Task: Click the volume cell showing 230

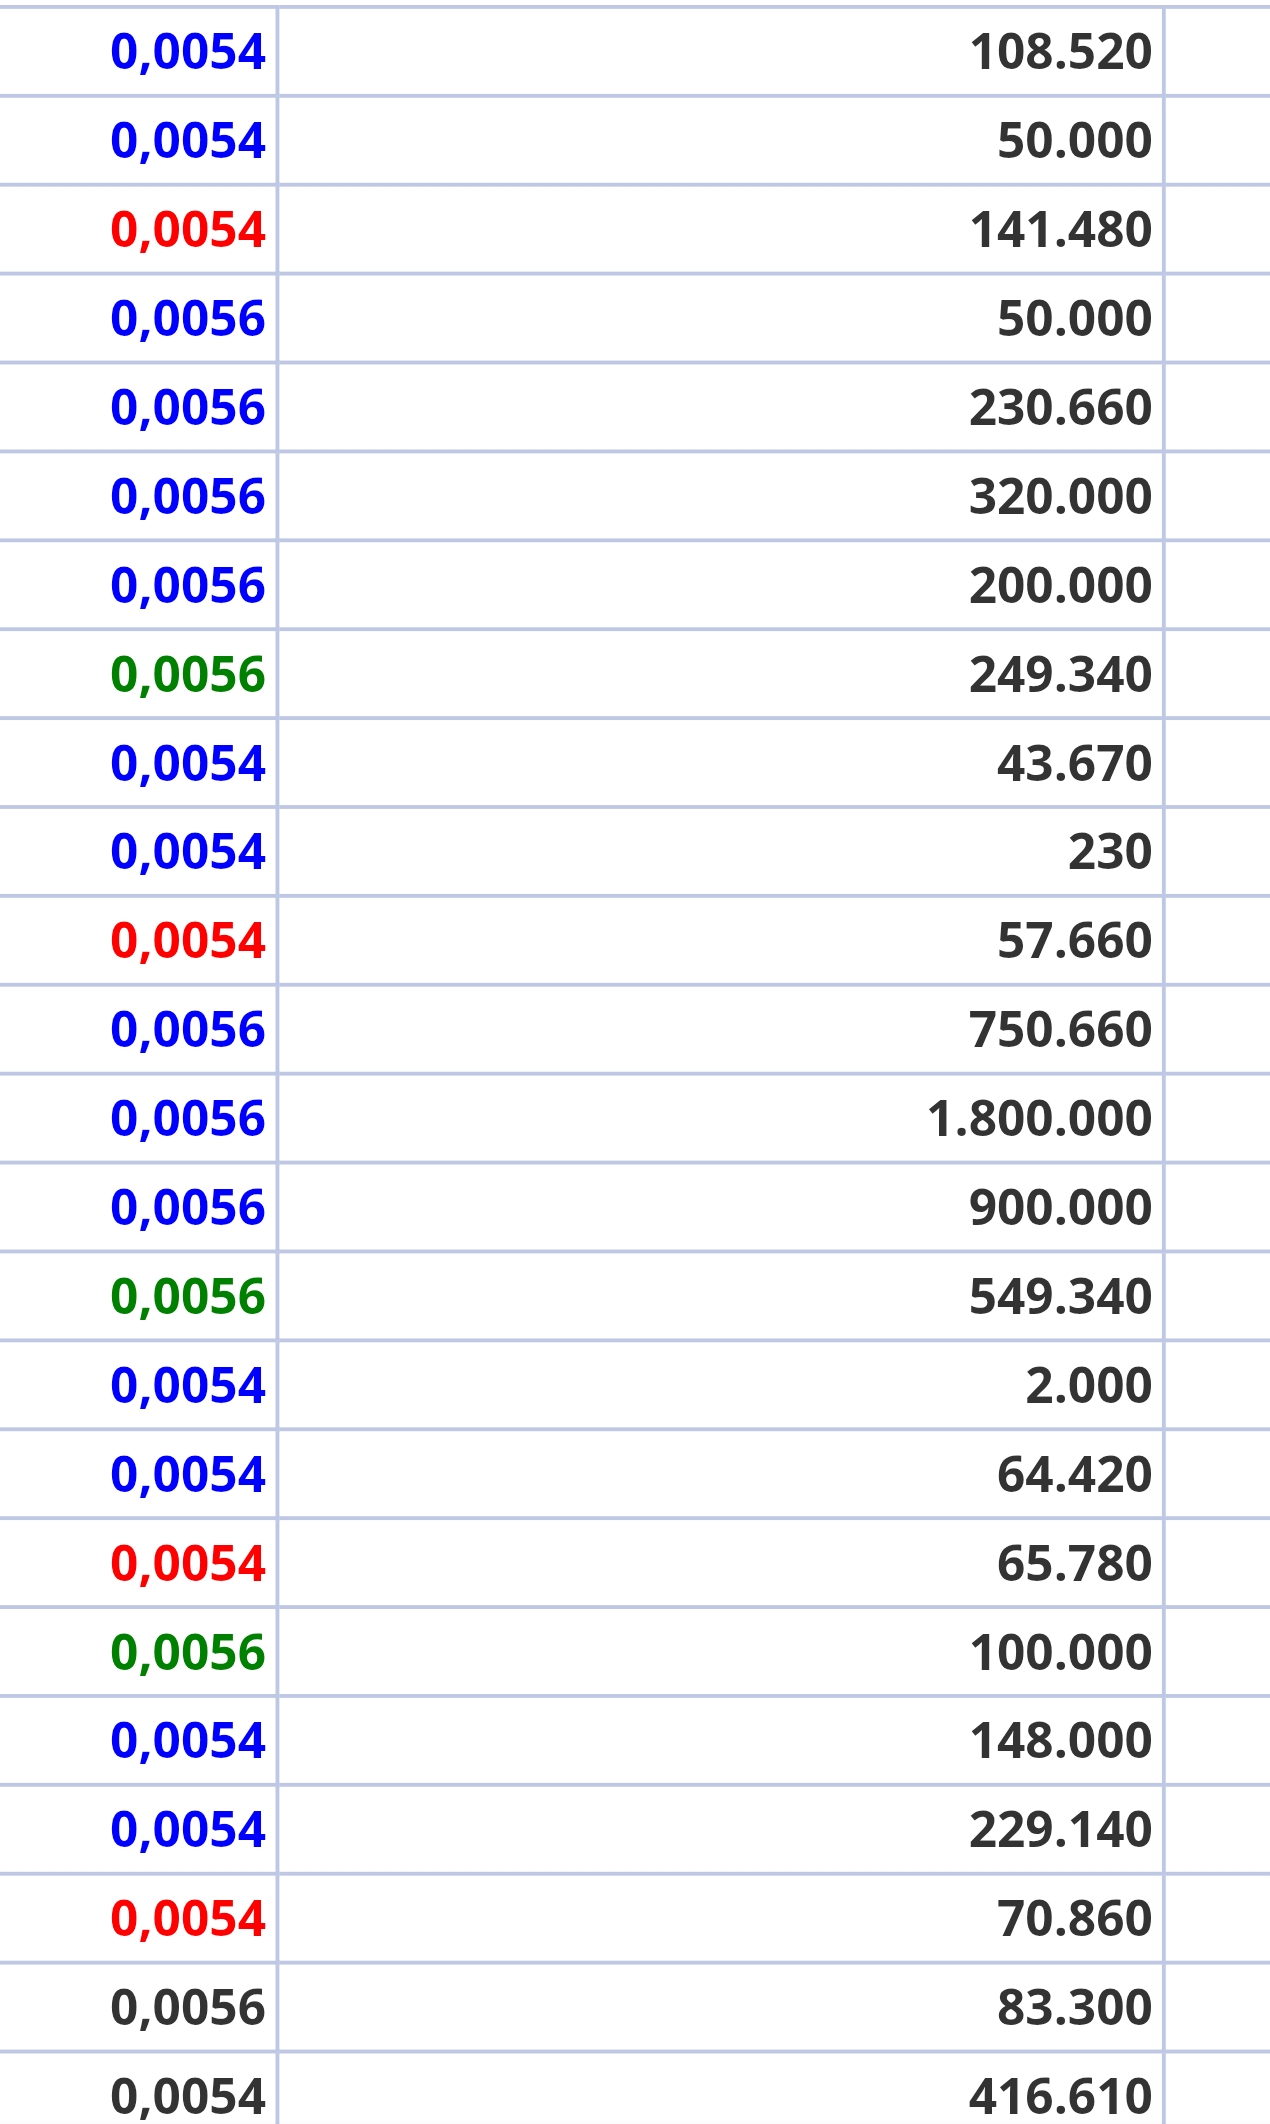Action: tap(1110, 852)
